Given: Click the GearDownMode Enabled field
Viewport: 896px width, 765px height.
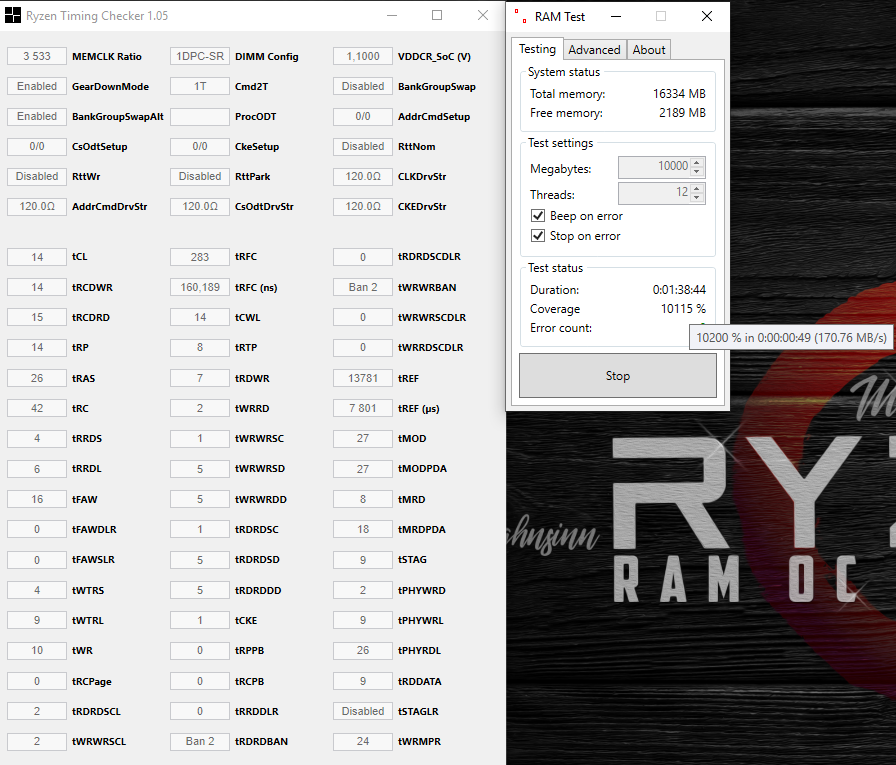Looking at the screenshot, I should coord(37,86).
